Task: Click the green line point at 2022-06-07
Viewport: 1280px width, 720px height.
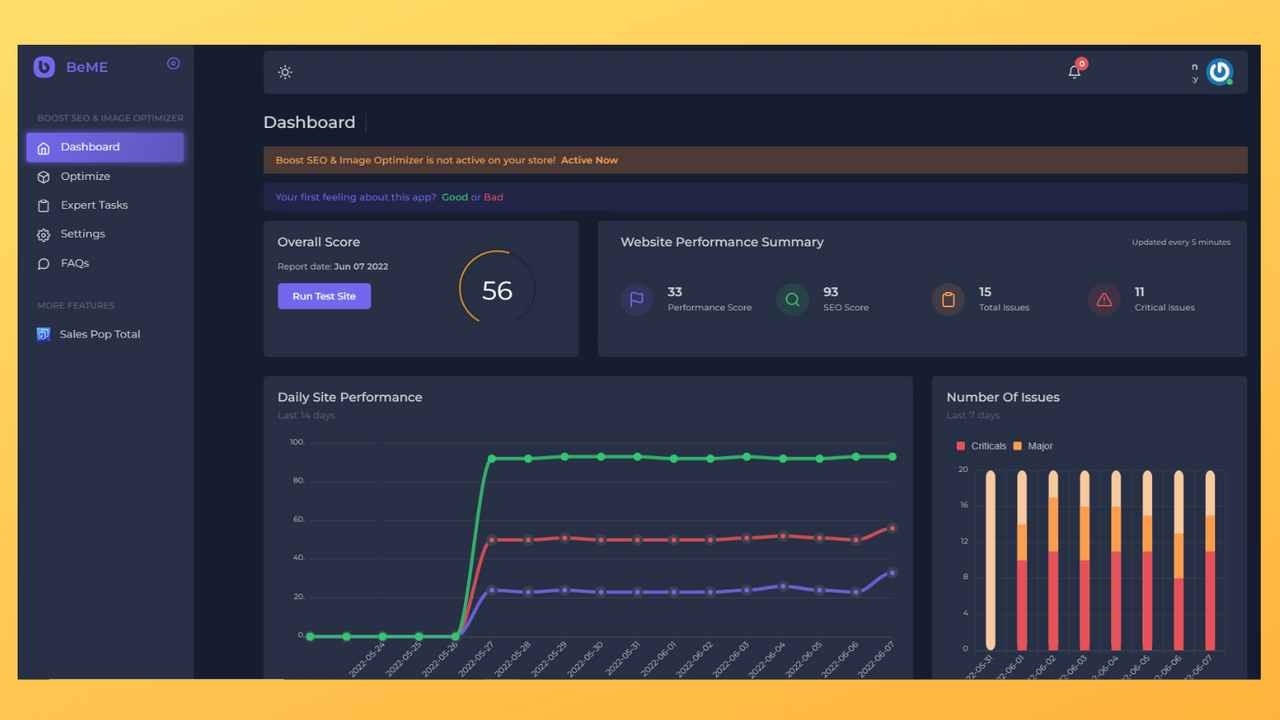Action: click(x=892, y=457)
